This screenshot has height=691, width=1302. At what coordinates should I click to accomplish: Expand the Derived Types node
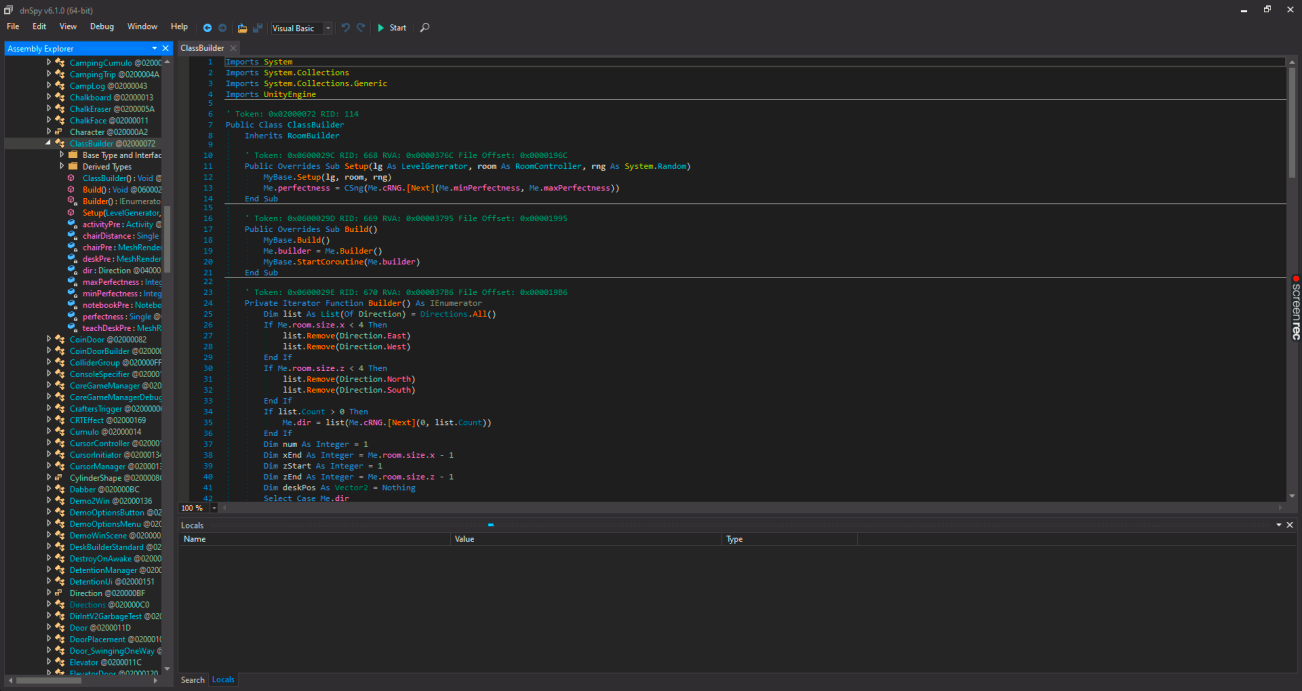tap(61, 167)
